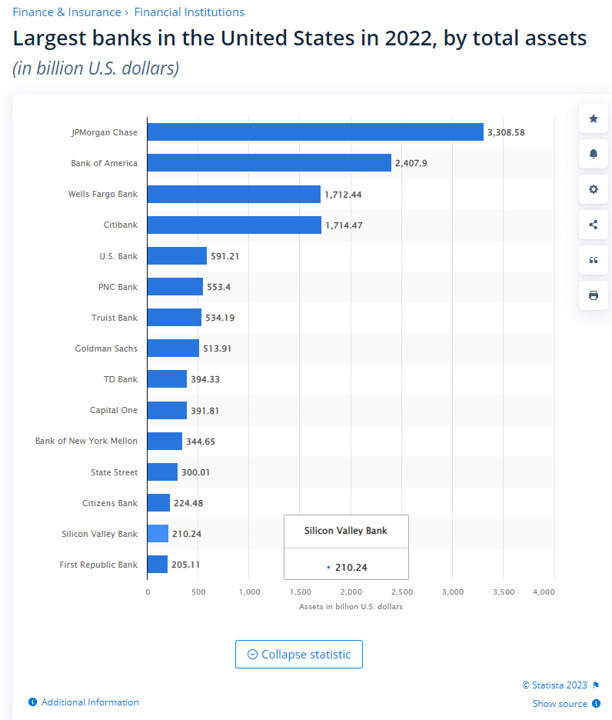Open the gear settings icon
This screenshot has height=720, width=612.
click(593, 189)
